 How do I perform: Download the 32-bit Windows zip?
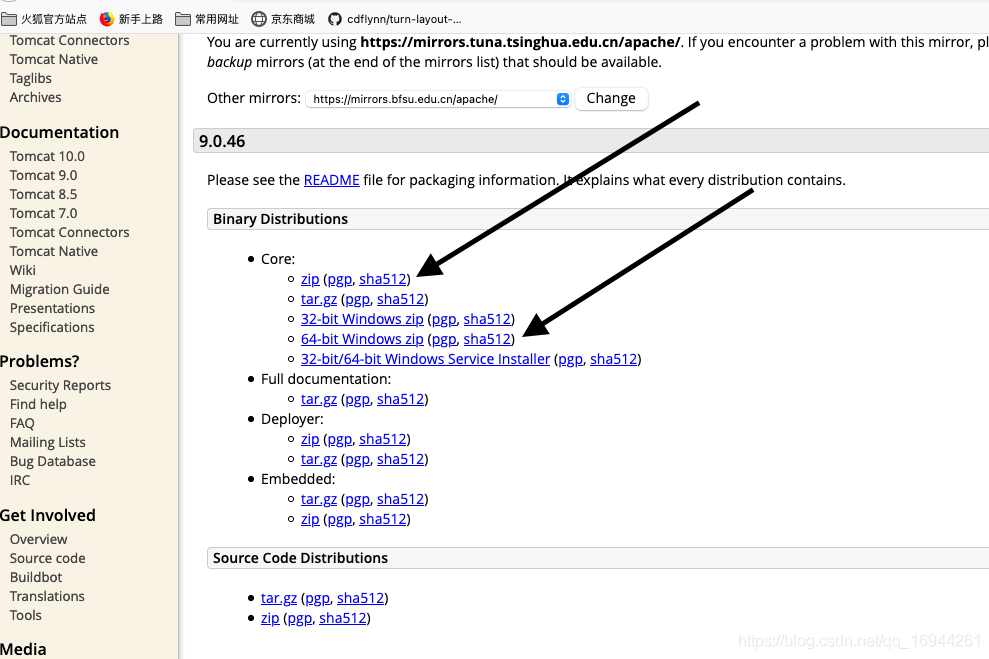[362, 319]
